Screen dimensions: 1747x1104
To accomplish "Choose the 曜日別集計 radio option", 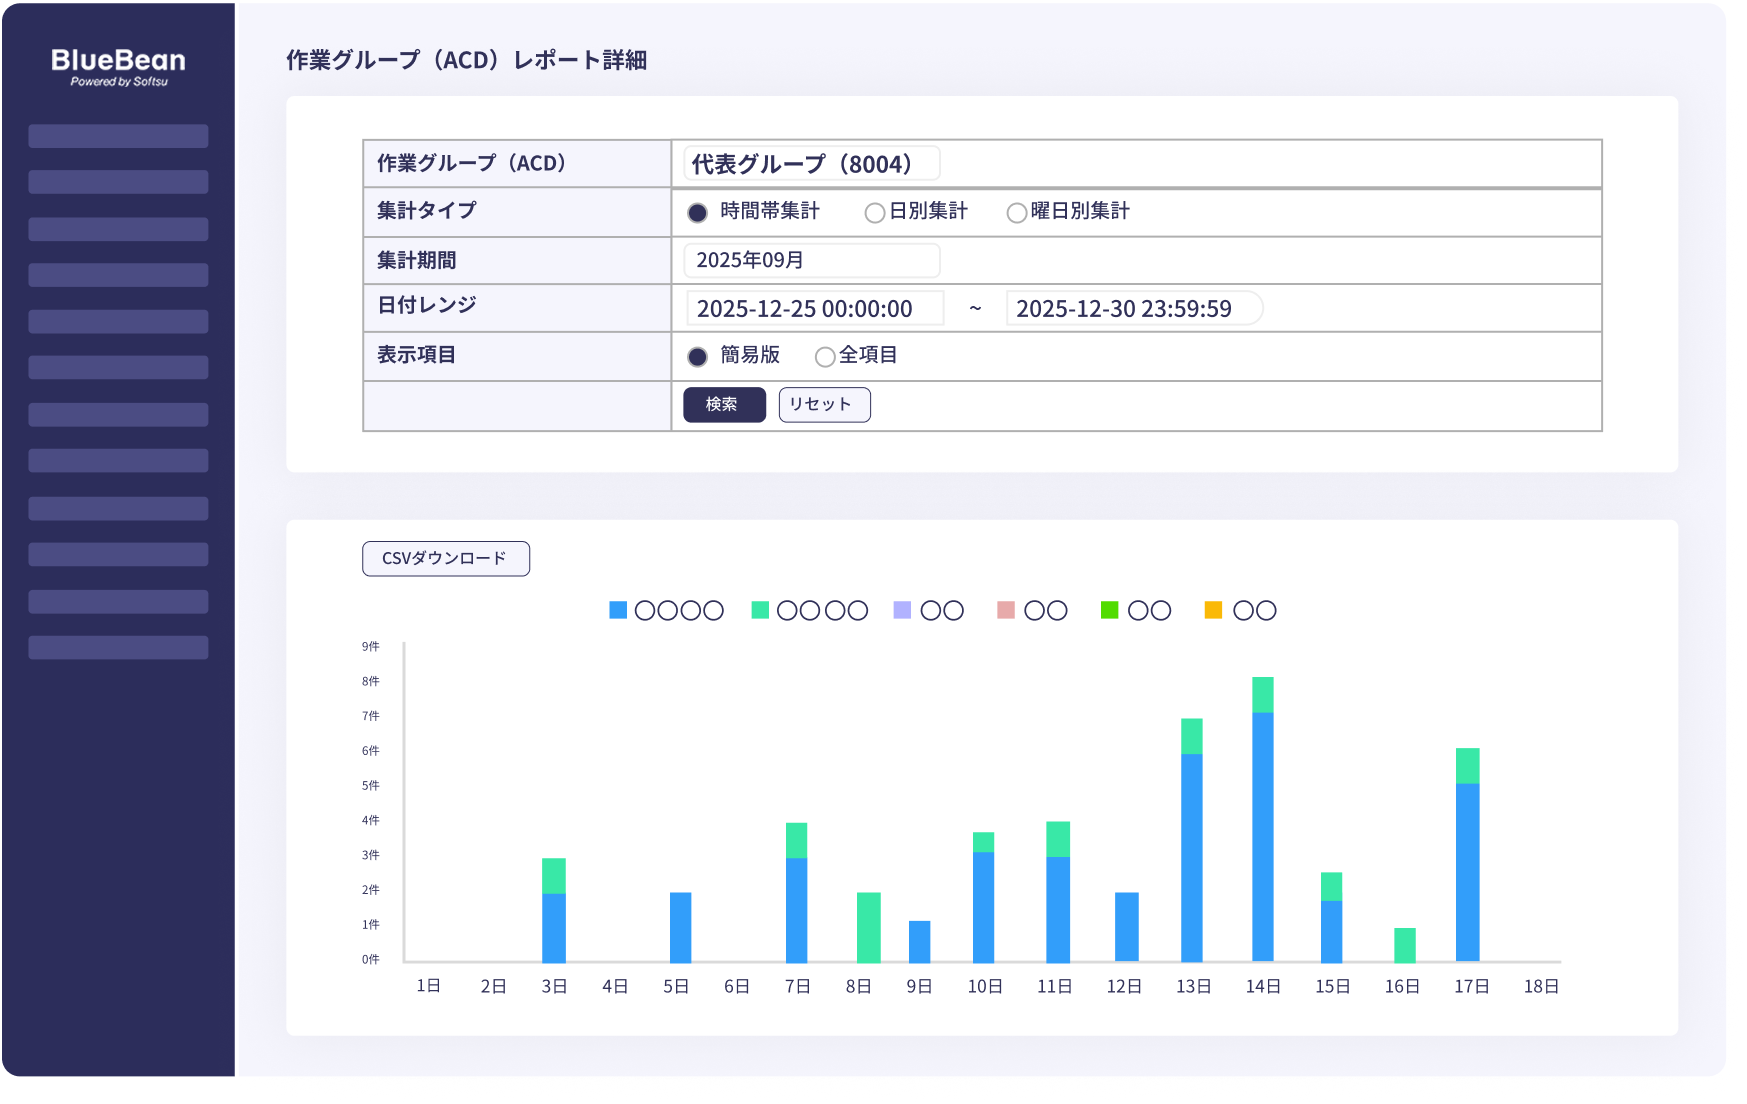I will click(1017, 213).
